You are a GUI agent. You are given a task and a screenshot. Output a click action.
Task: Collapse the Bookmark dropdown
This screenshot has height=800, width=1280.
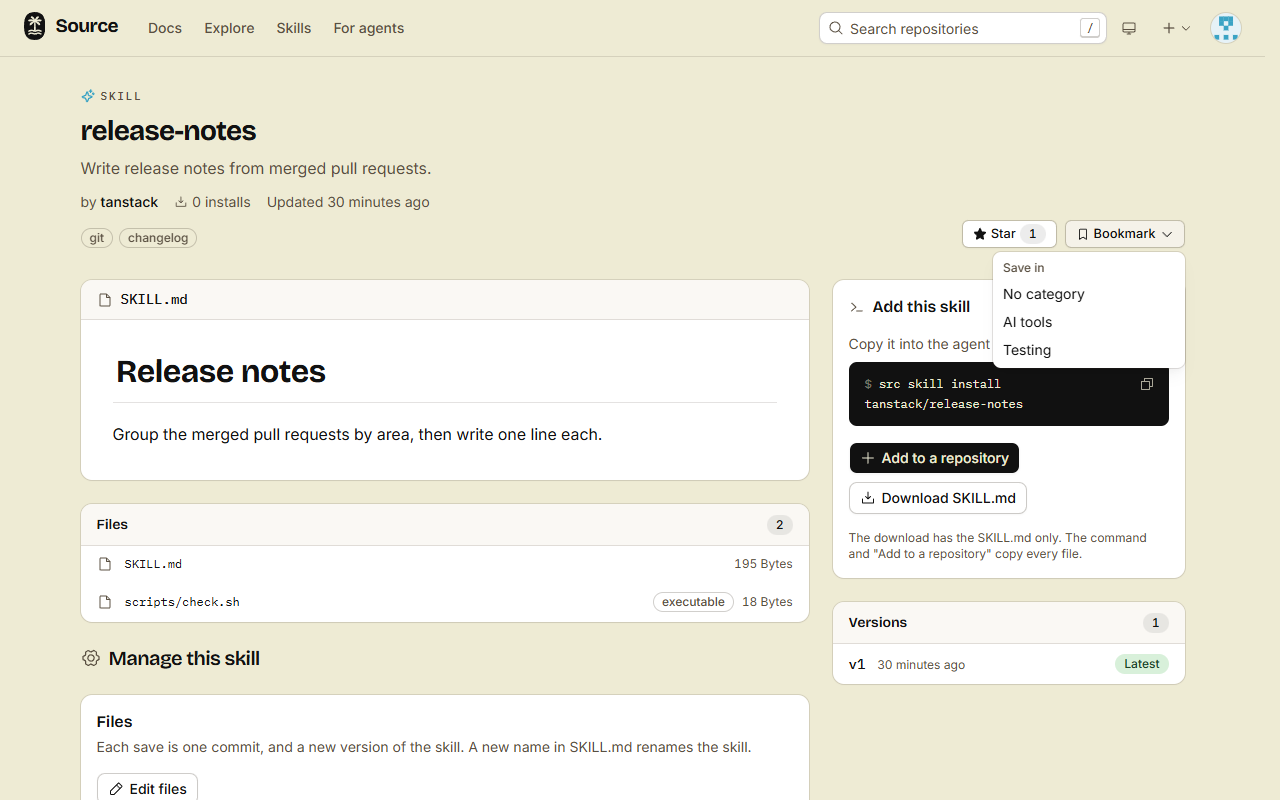1125,234
